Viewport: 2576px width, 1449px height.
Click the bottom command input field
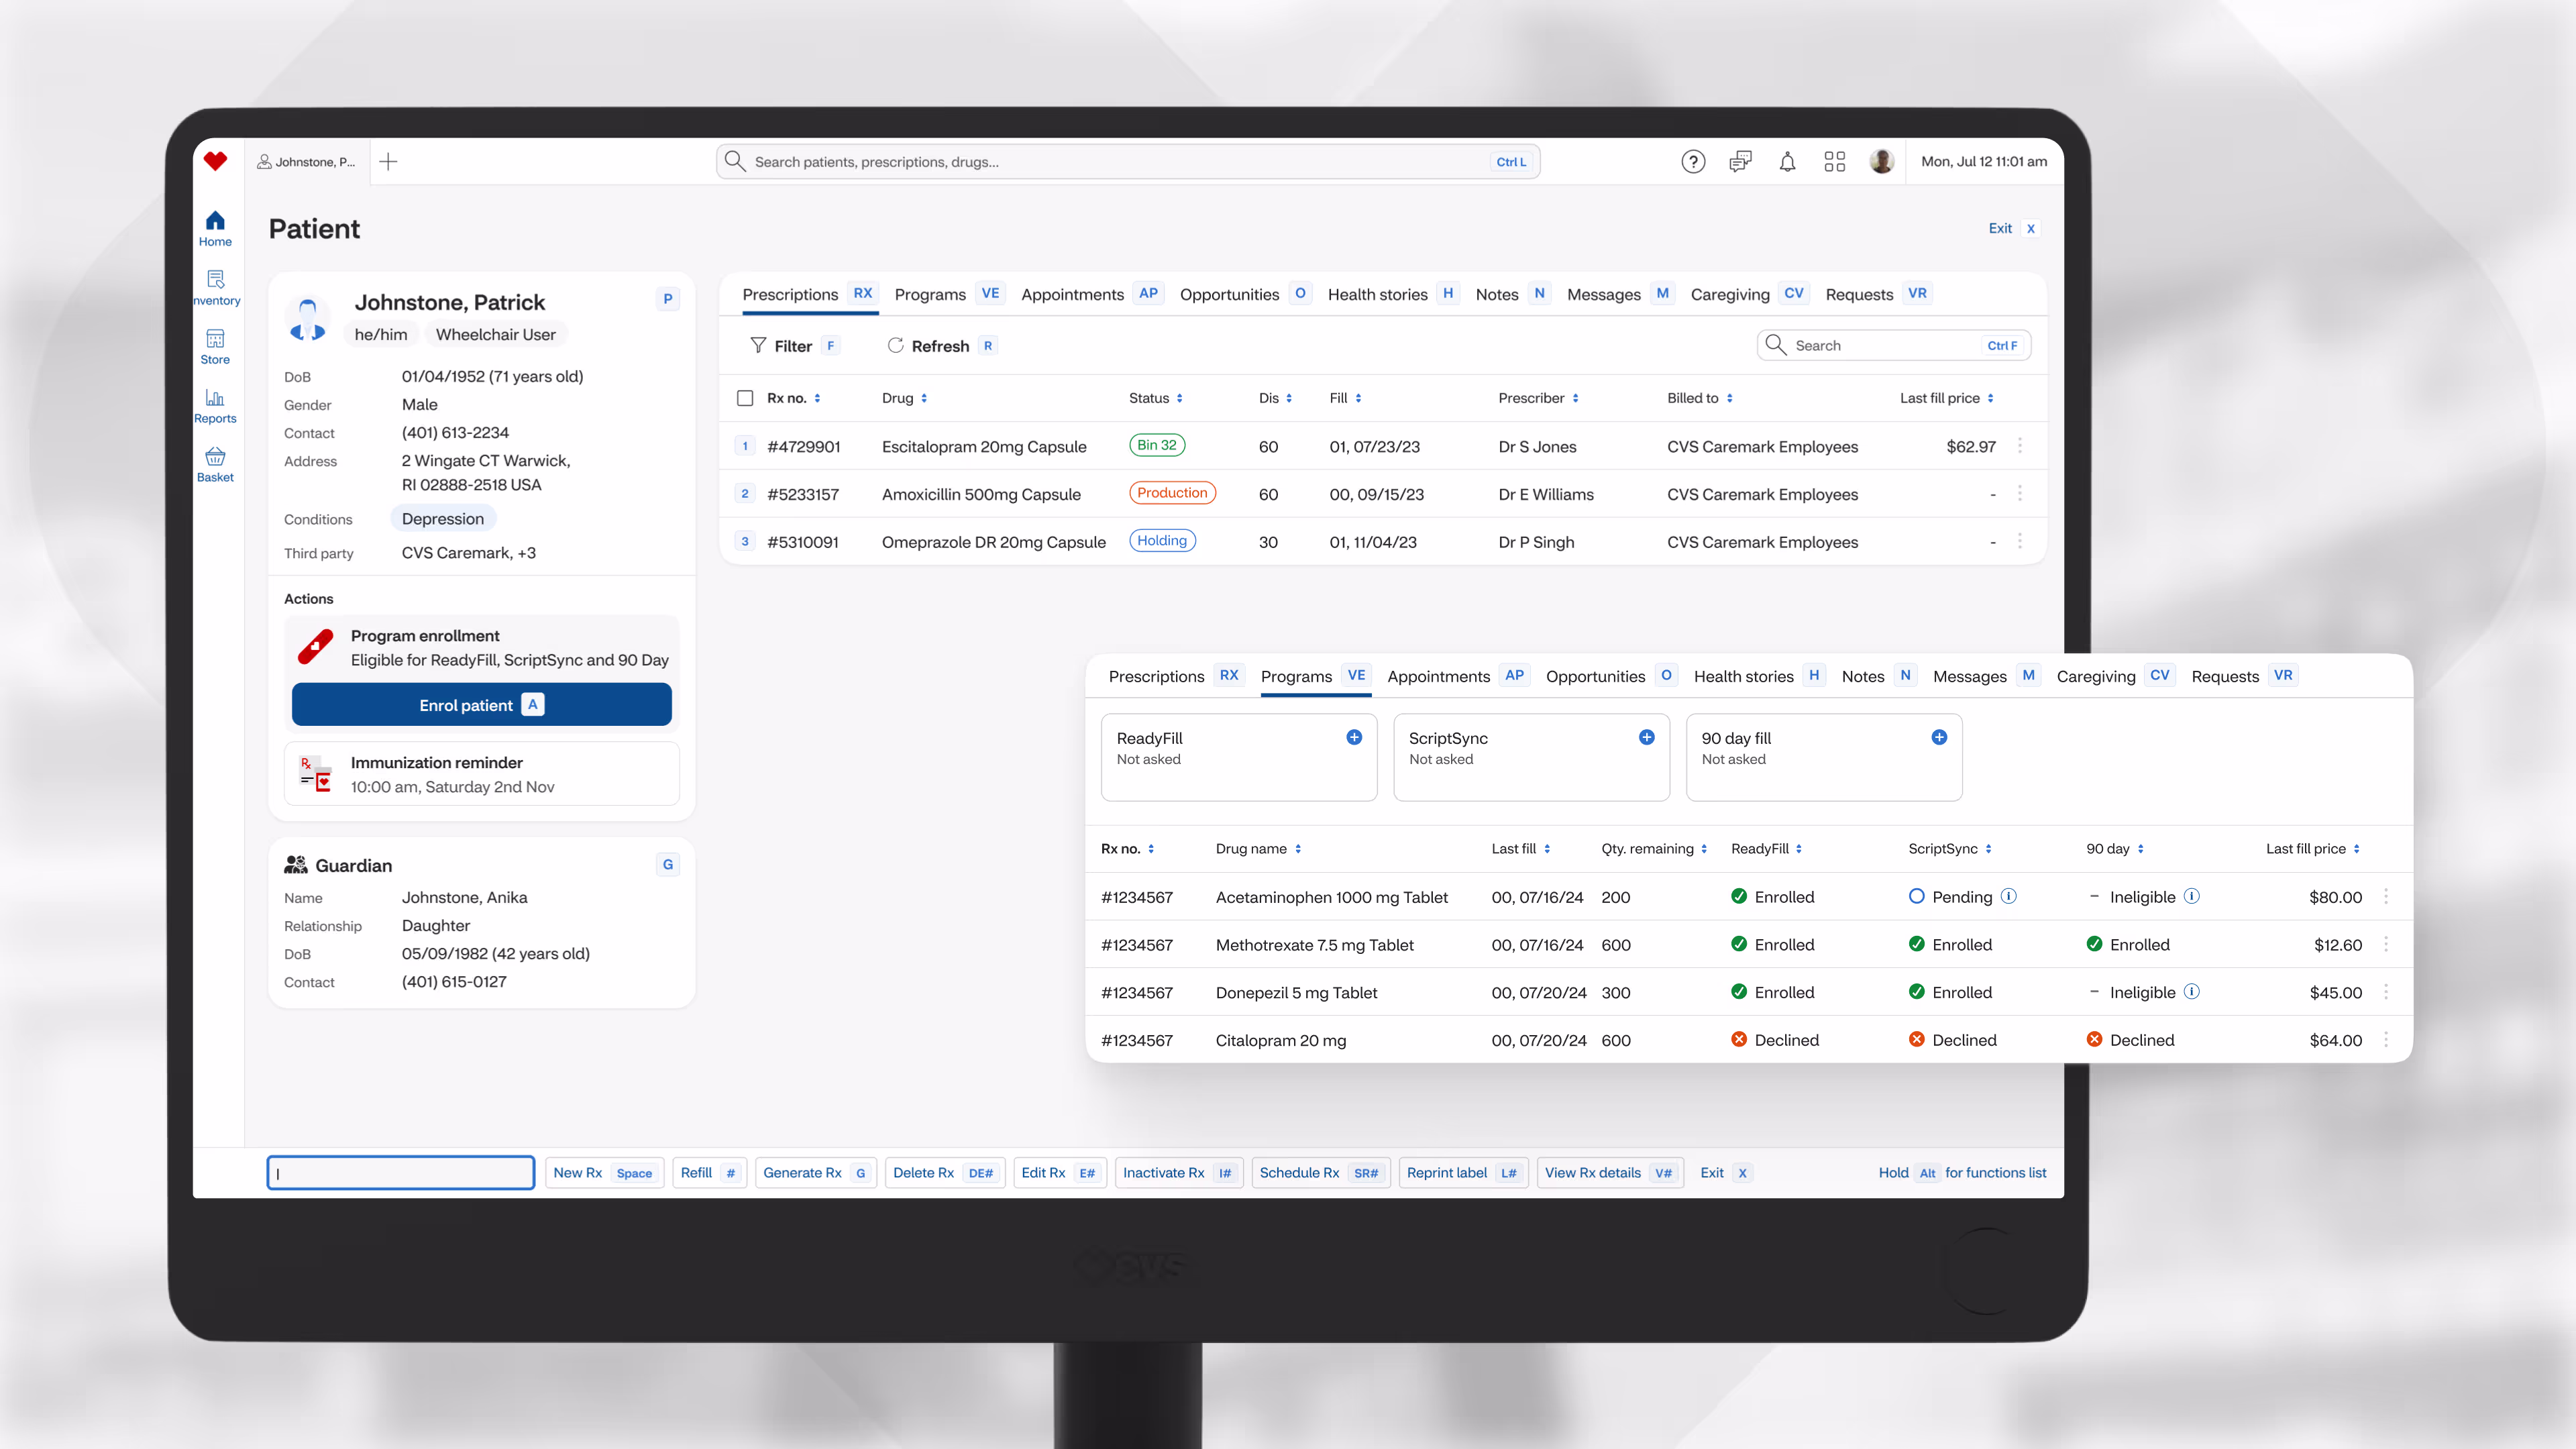[401, 1173]
